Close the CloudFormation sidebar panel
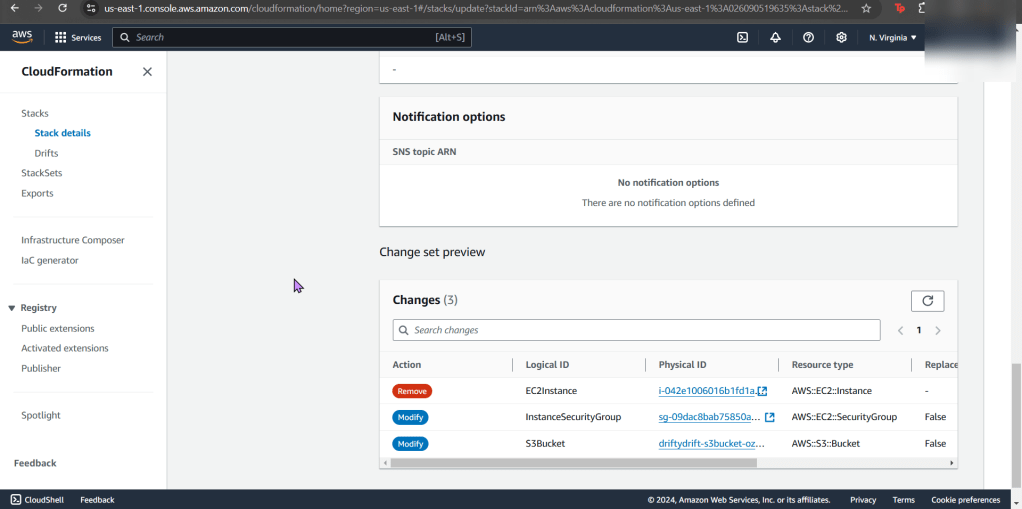This screenshot has height=509, width=1022. (147, 72)
